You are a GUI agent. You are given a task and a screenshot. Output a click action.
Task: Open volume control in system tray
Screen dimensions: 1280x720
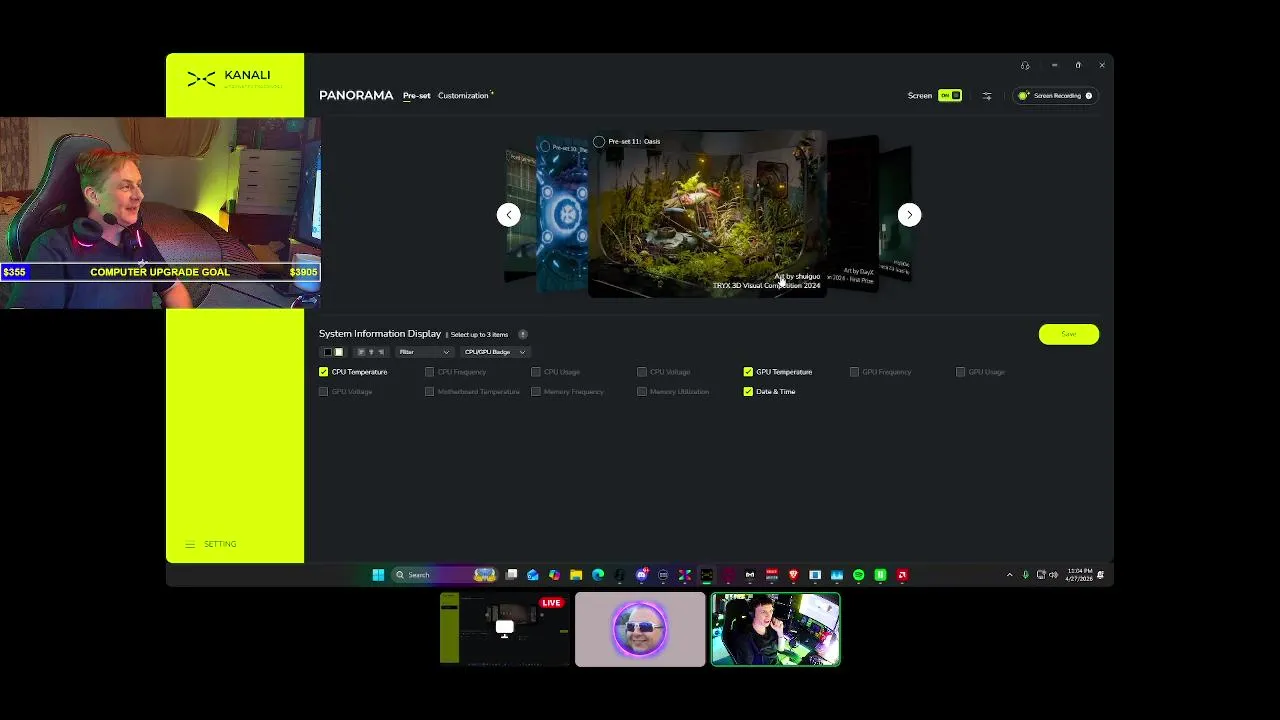pos(1053,575)
